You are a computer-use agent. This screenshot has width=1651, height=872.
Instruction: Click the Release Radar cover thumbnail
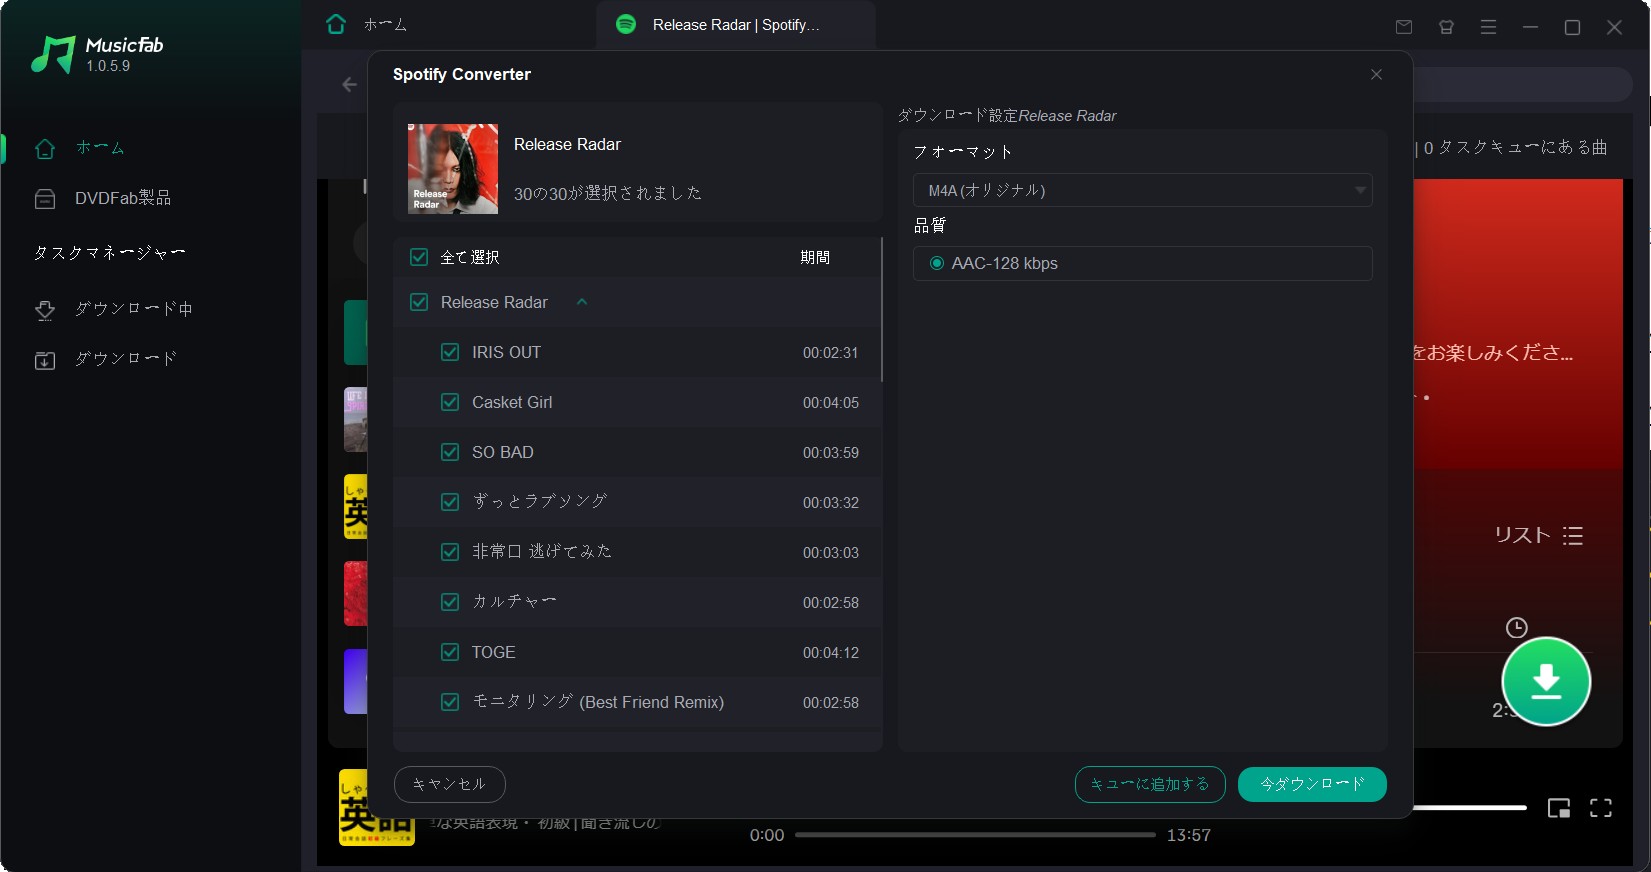pyautogui.click(x=452, y=168)
